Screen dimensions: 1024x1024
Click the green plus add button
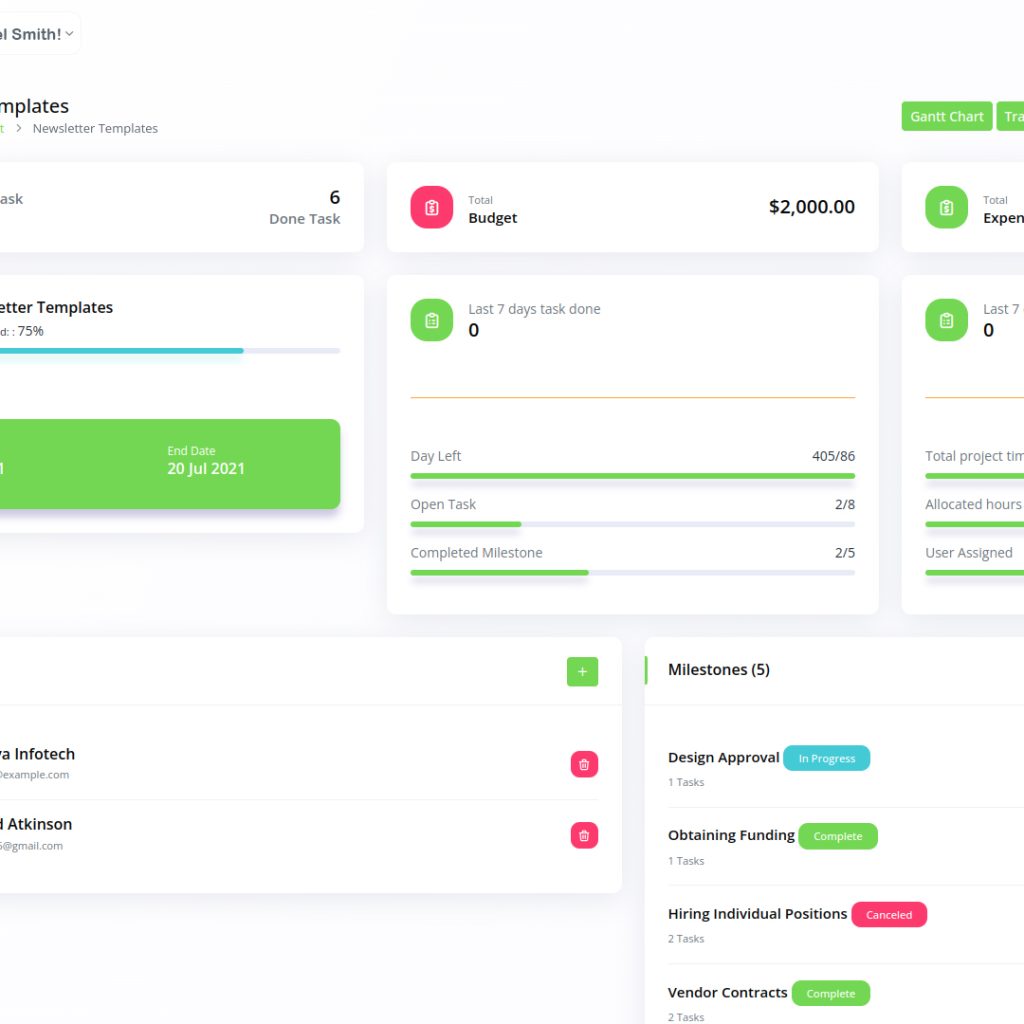582,672
